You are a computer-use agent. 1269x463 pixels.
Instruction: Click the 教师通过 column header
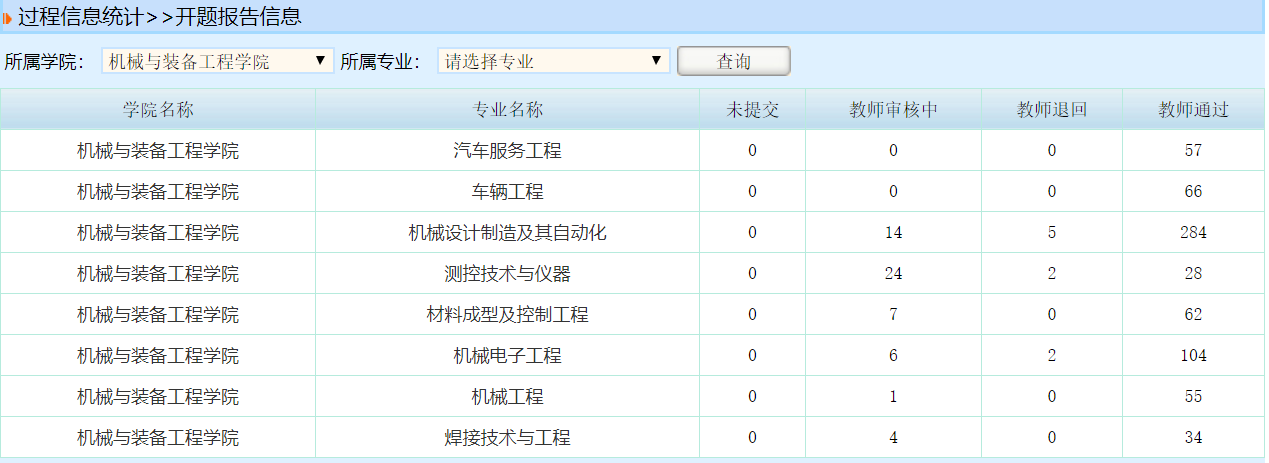(1193, 110)
